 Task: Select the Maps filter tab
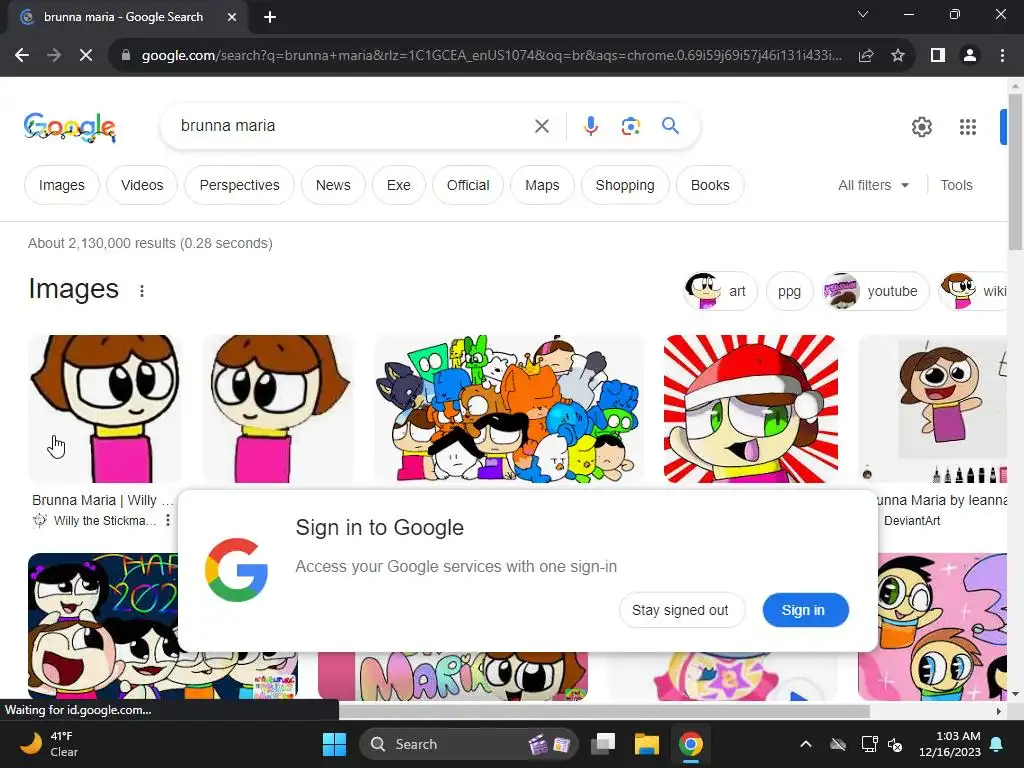pyautogui.click(x=542, y=185)
